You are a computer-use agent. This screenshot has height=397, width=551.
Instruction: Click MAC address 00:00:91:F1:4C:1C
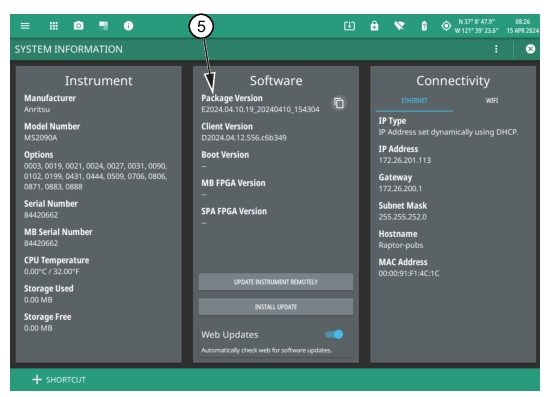click(409, 273)
